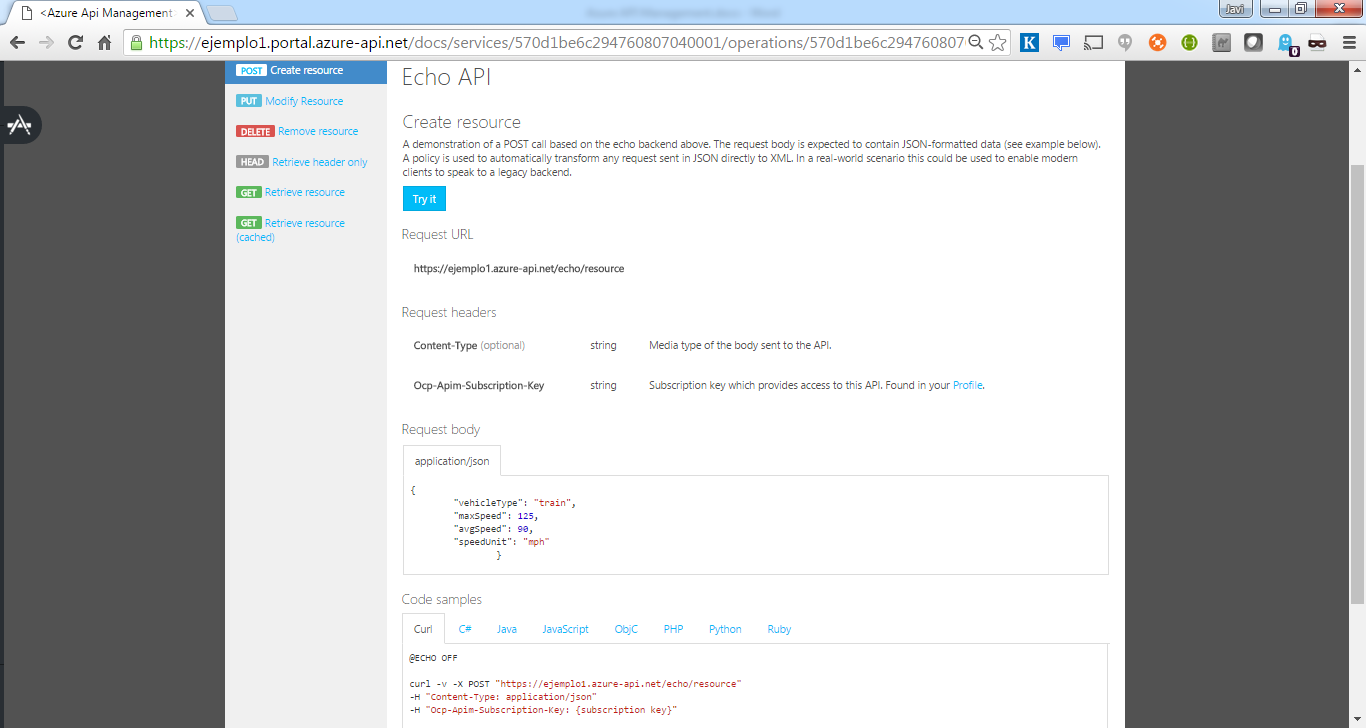Open Chrome's hamburger menu

tap(1347, 42)
